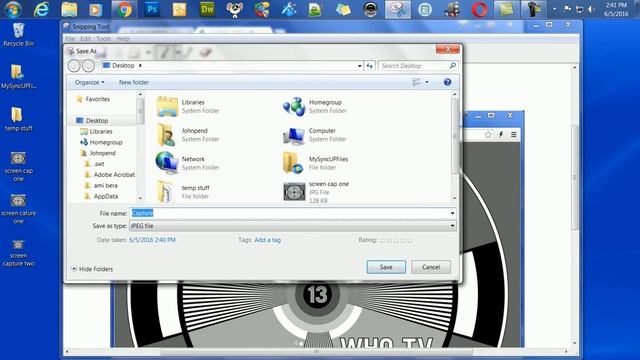Select screen capture two desktop file
The height and width of the screenshot is (360, 640).
click(x=18, y=253)
